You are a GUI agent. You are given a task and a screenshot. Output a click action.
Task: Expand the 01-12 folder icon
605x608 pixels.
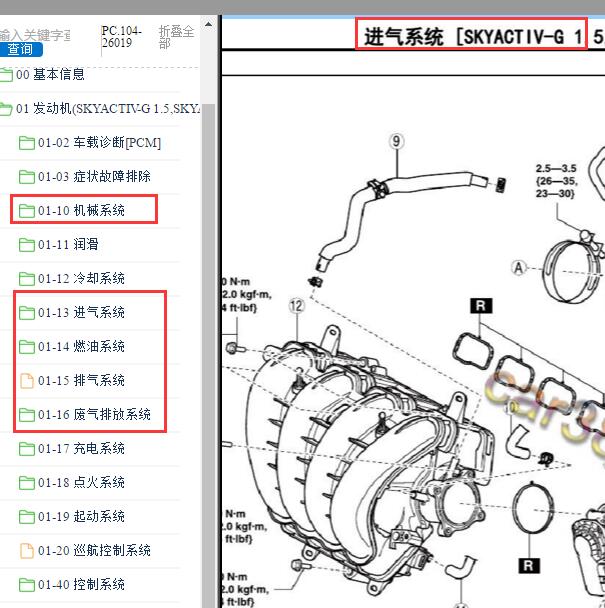[27, 279]
